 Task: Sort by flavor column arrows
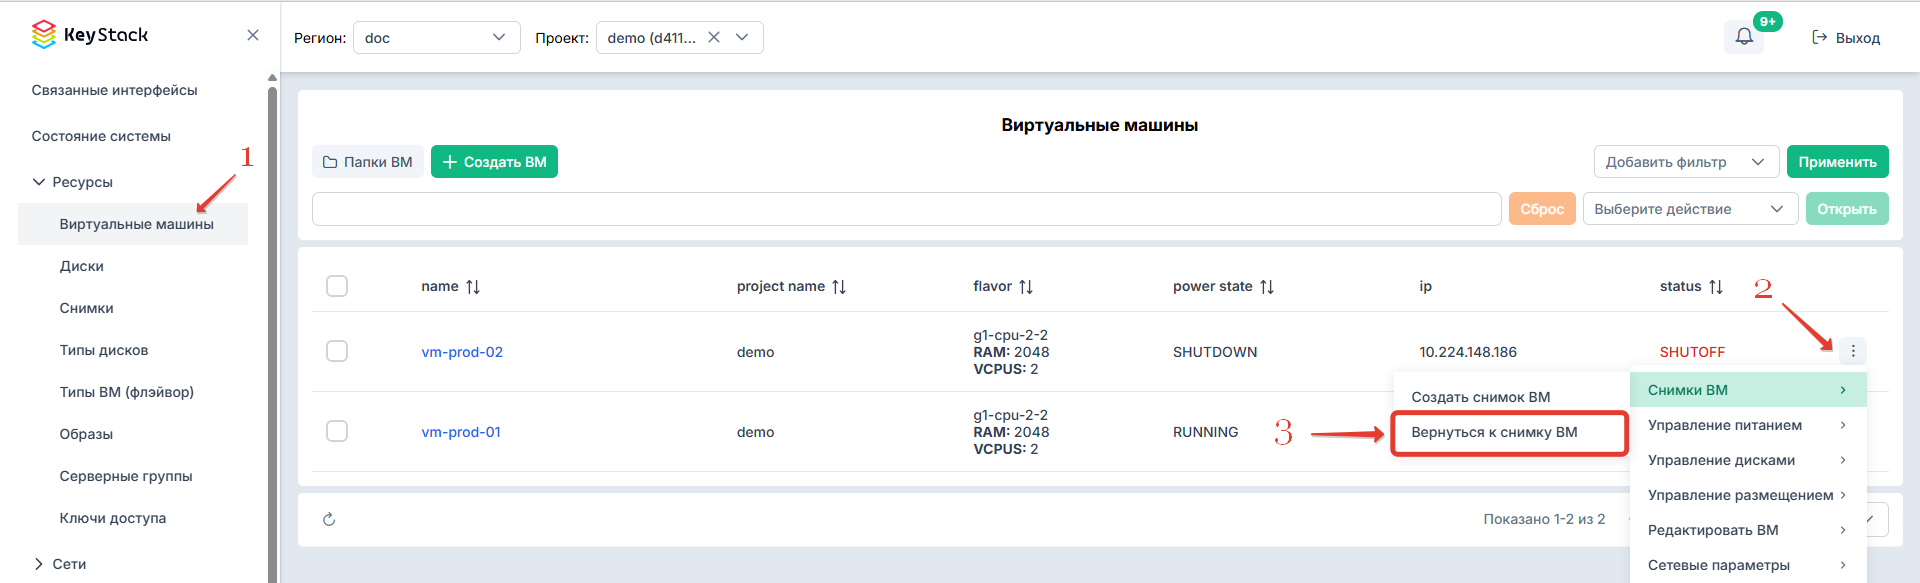1026,287
